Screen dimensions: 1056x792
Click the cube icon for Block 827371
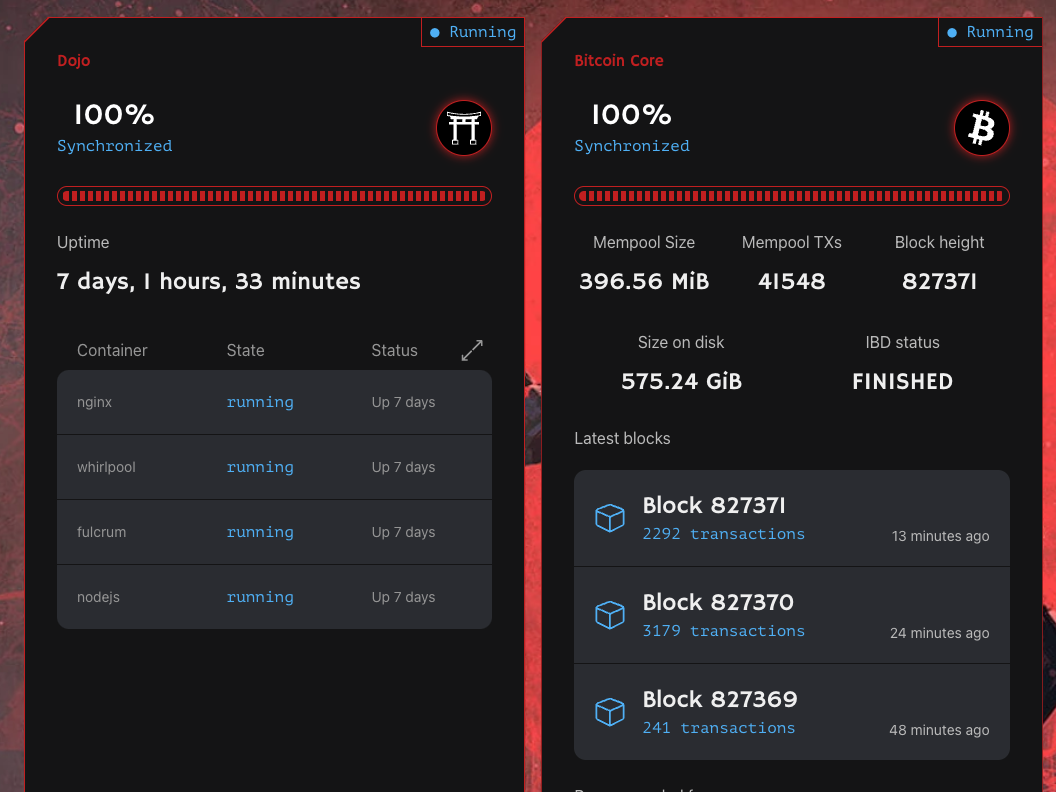[x=610, y=518]
